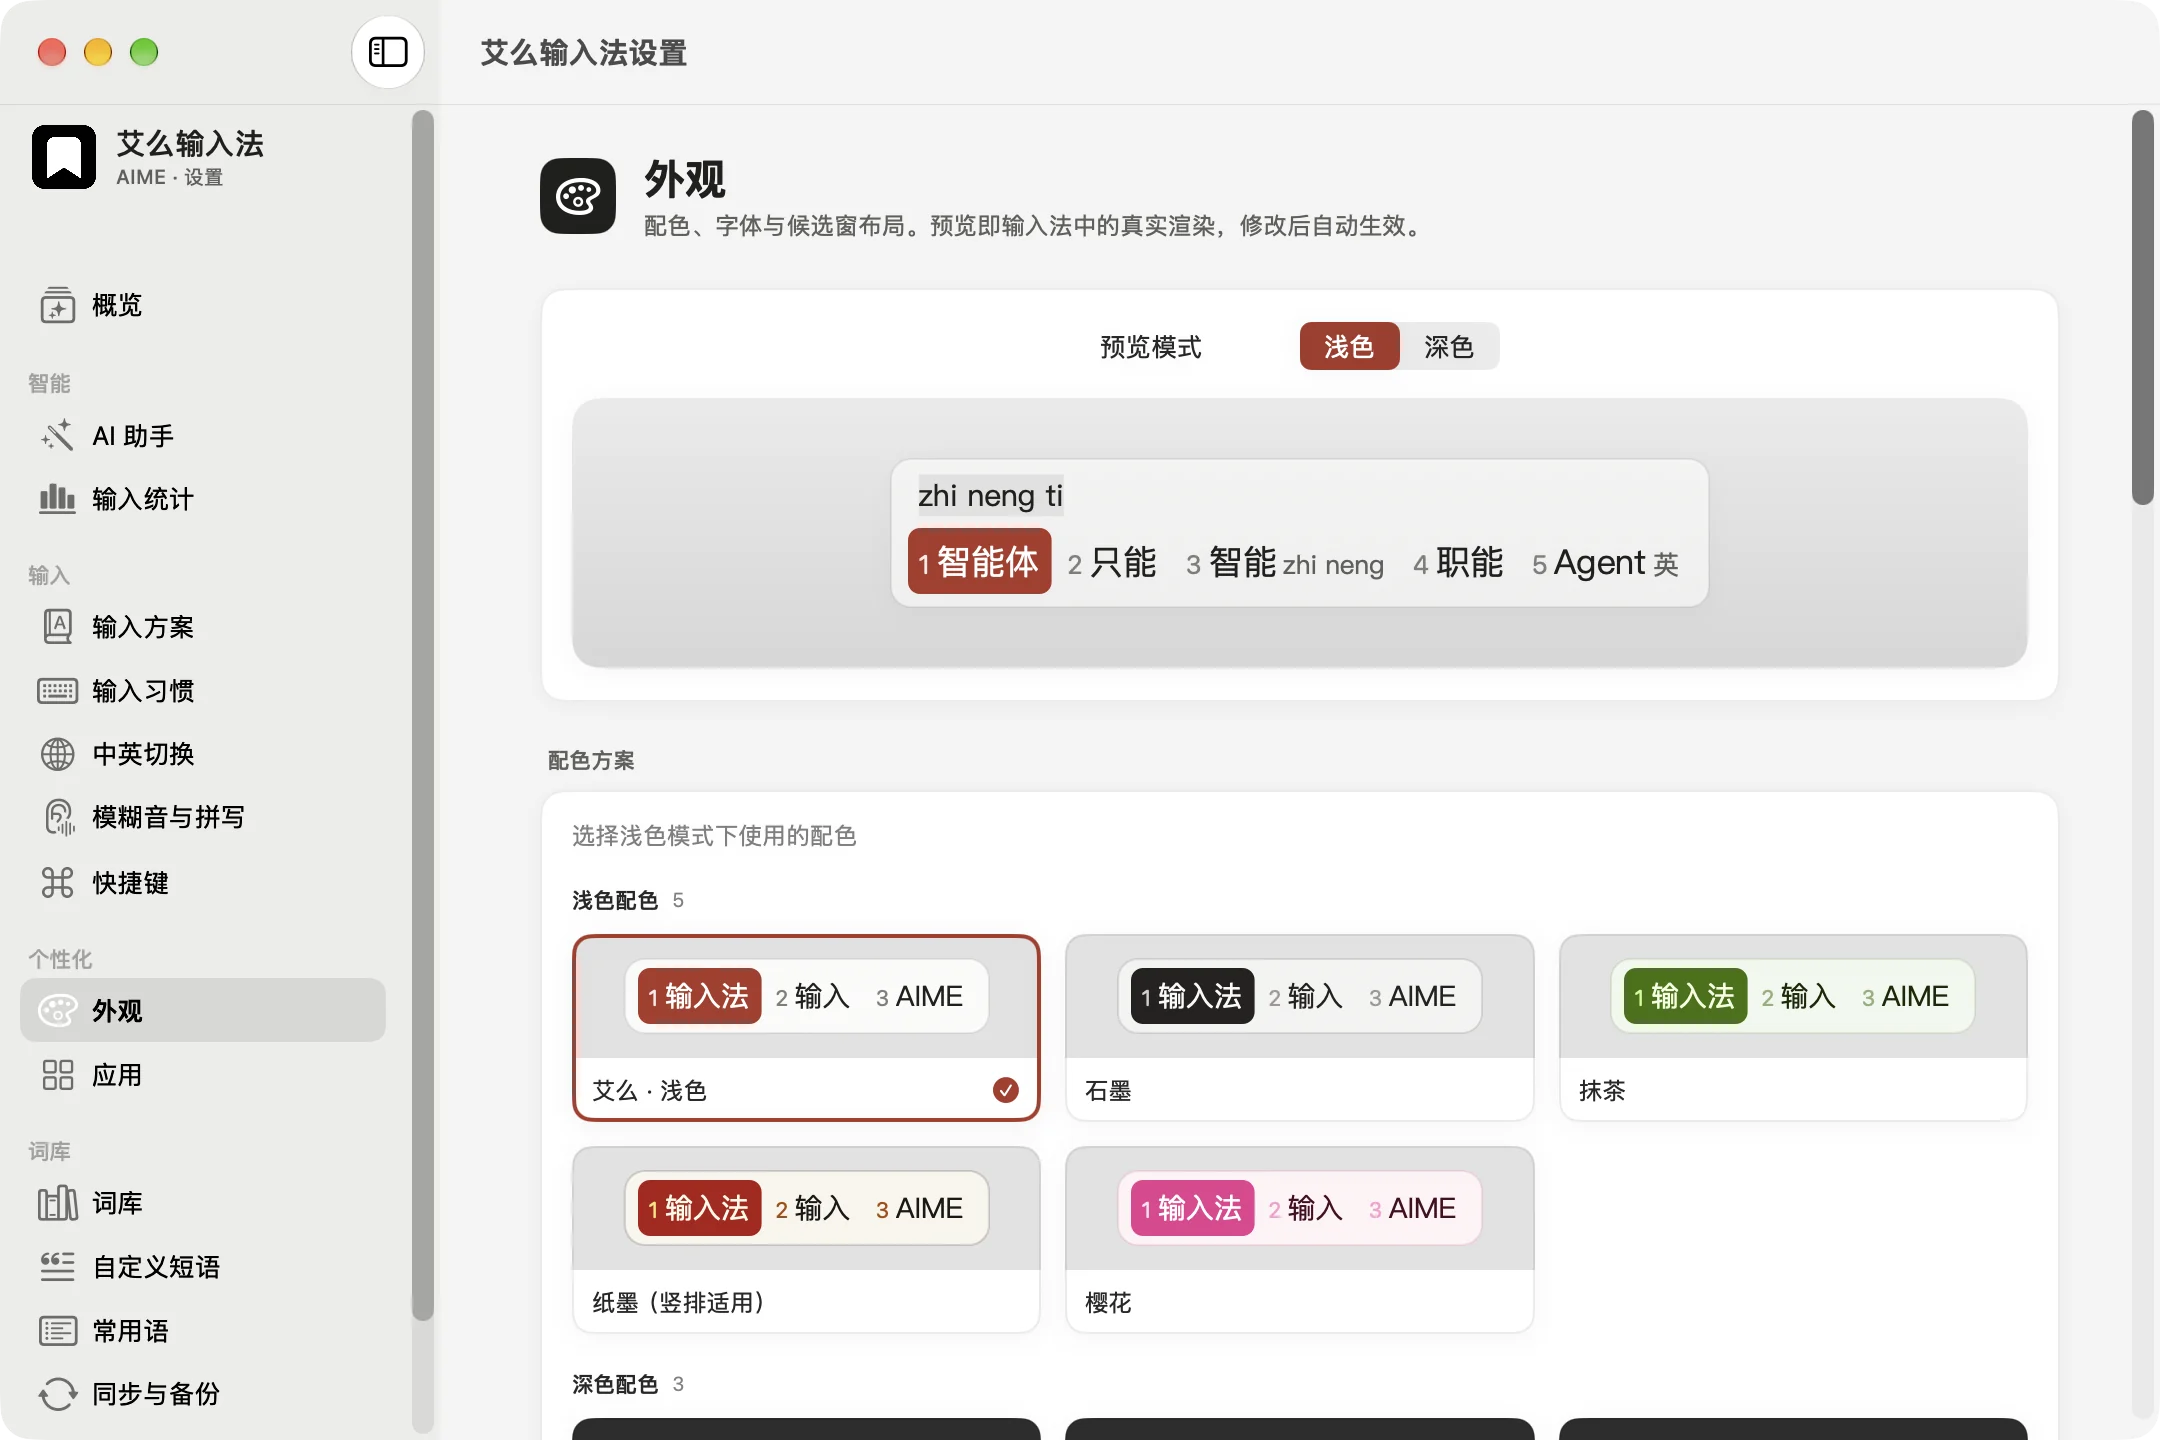Click candidate 3 智能 zhi neng
The width and height of the screenshot is (2160, 1440).
pos(1285,563)
